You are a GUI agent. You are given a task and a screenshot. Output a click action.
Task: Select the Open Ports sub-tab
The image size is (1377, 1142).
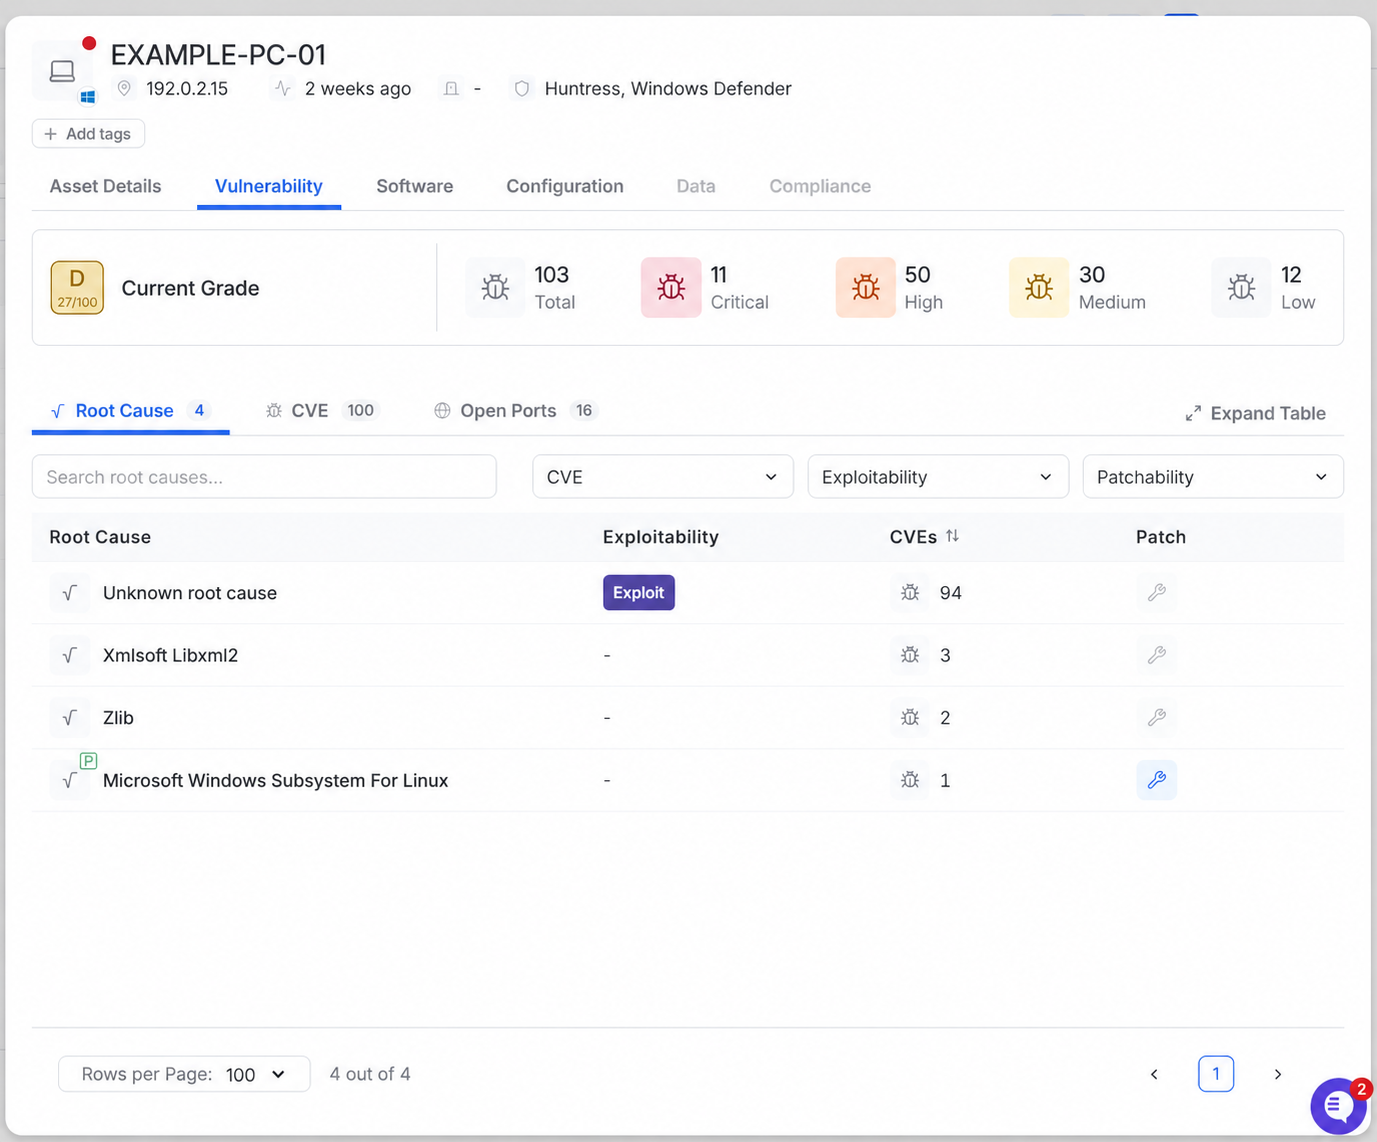[x=515, y=411]
